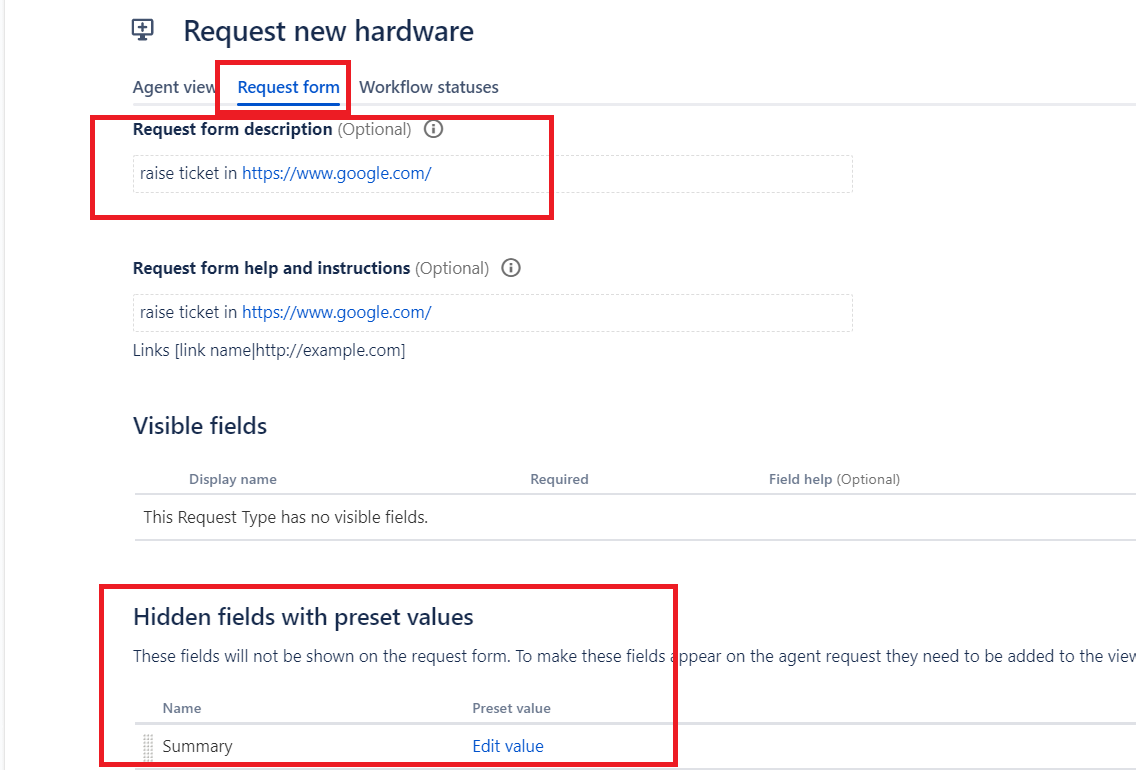Click Edit value for the Summary preset
This screenshot has width=1136, height=770.
pyautogui.click(x=507, y=745)
